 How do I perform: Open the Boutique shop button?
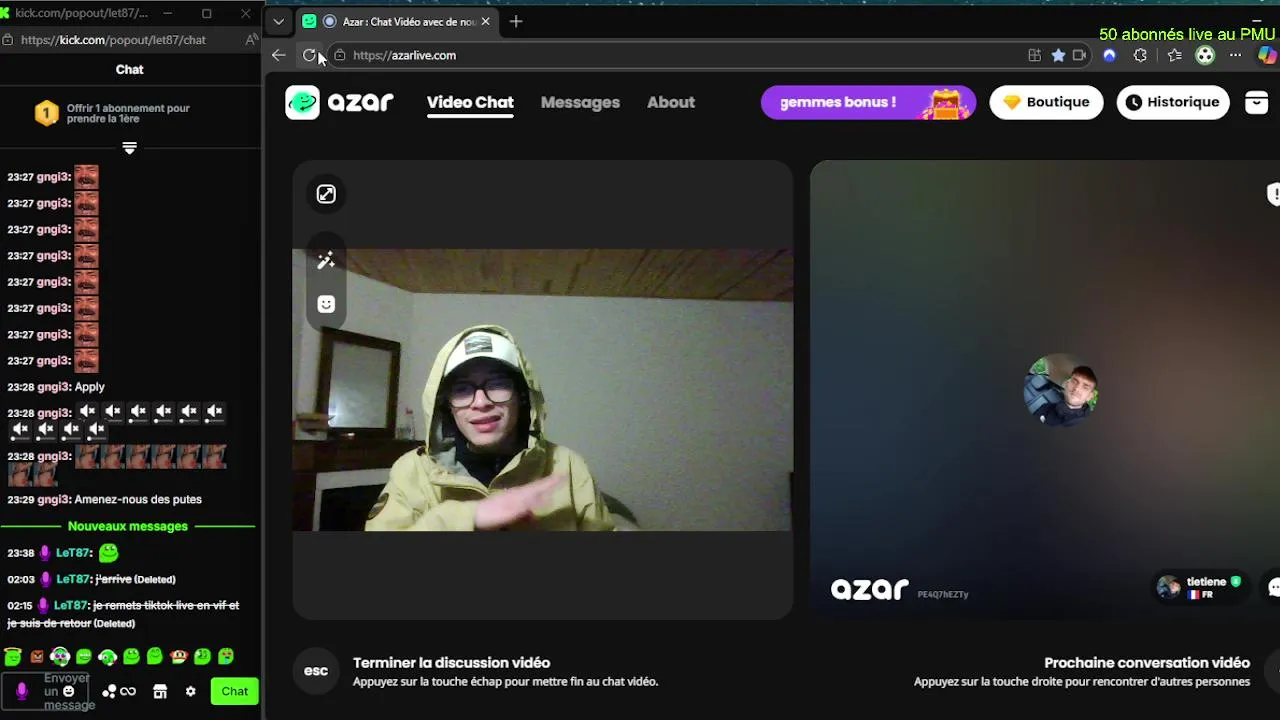pos(1046,102)
